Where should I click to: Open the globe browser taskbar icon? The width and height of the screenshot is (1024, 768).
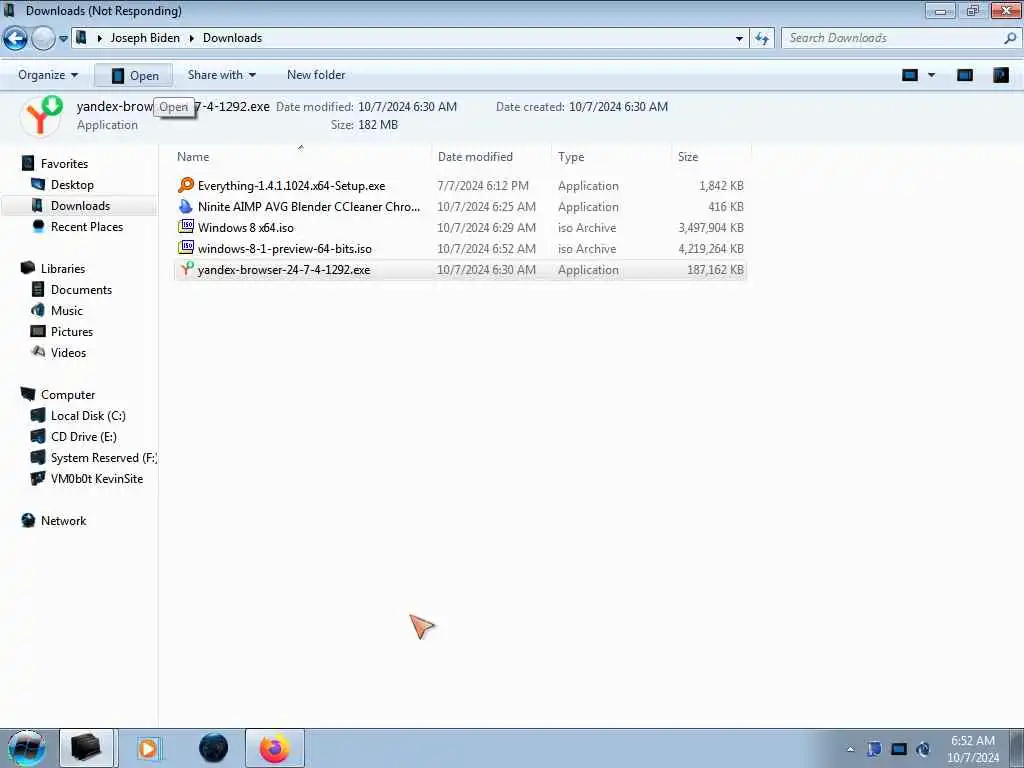click(x=214, y=748)
